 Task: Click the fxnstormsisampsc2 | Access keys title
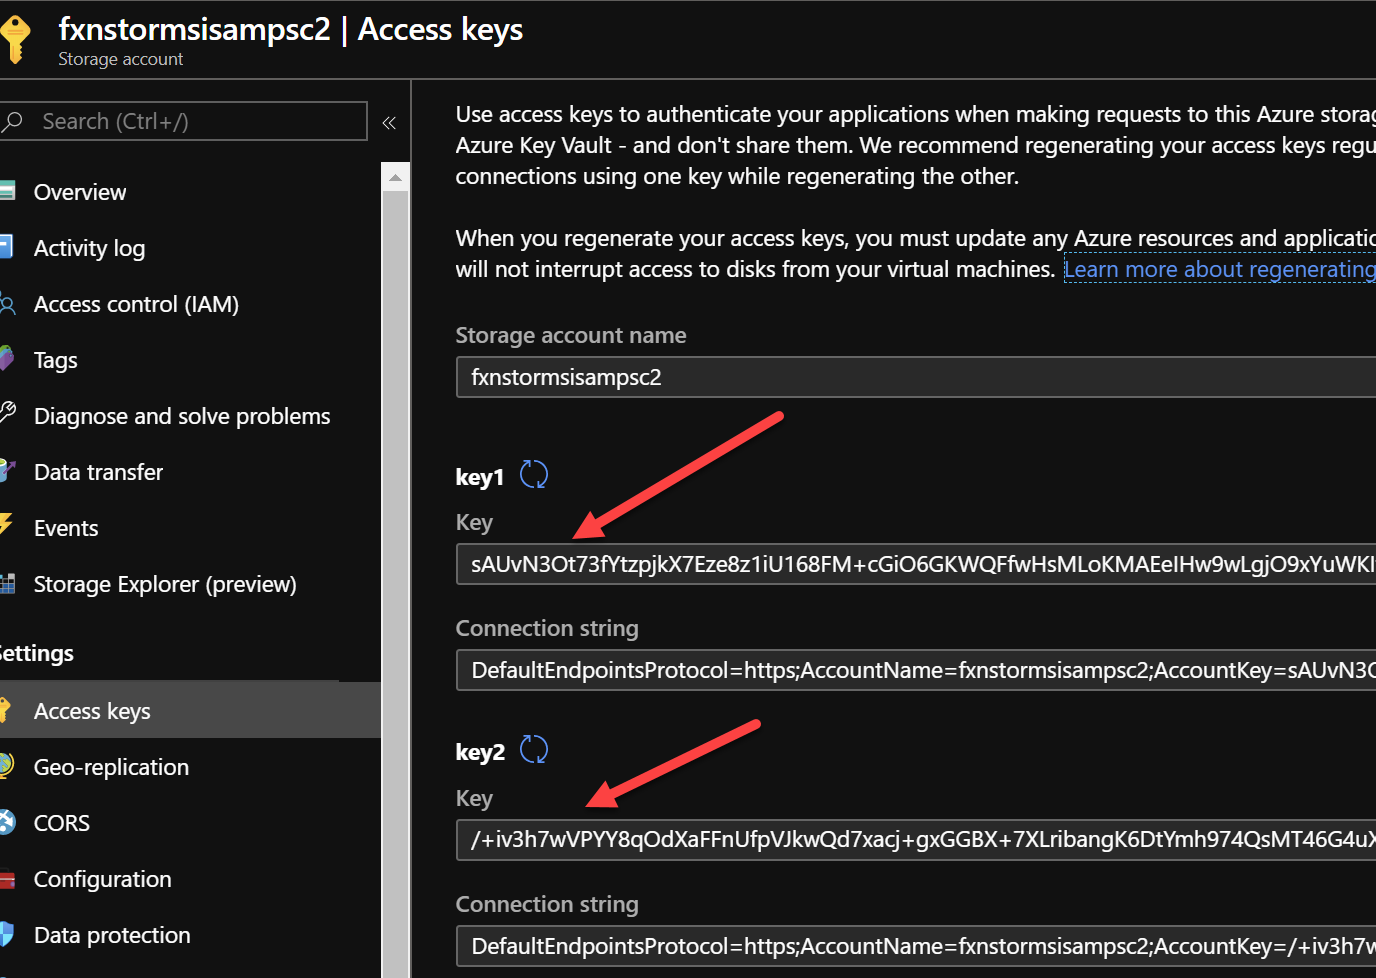tap(290, 30)
